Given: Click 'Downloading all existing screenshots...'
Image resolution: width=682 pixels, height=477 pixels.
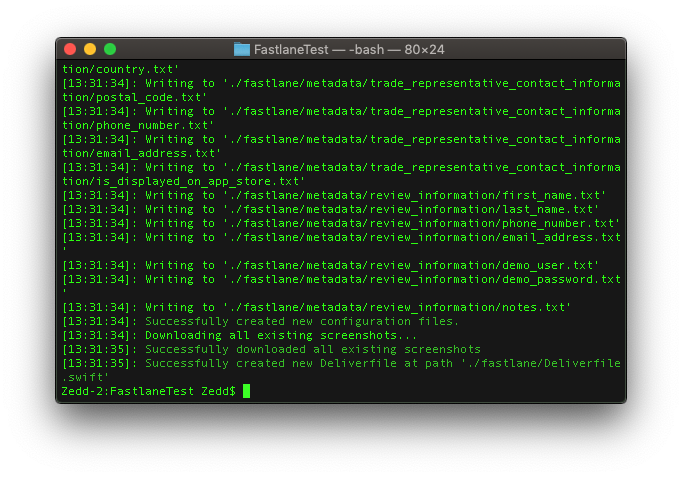Looking at the screenshot, I should pyautogui.click(x=281, y=335).
